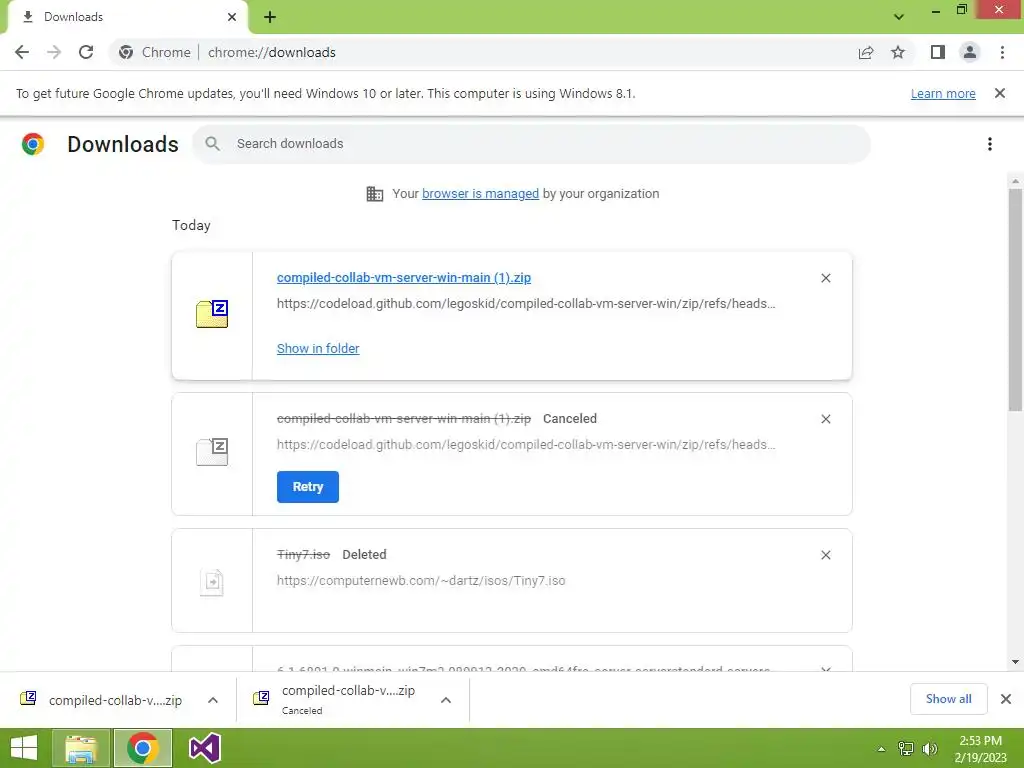Open the Downloads page more actions menu
This screenshot has width=1024, height=768.
pyautogui.click(x=990, y=144)
